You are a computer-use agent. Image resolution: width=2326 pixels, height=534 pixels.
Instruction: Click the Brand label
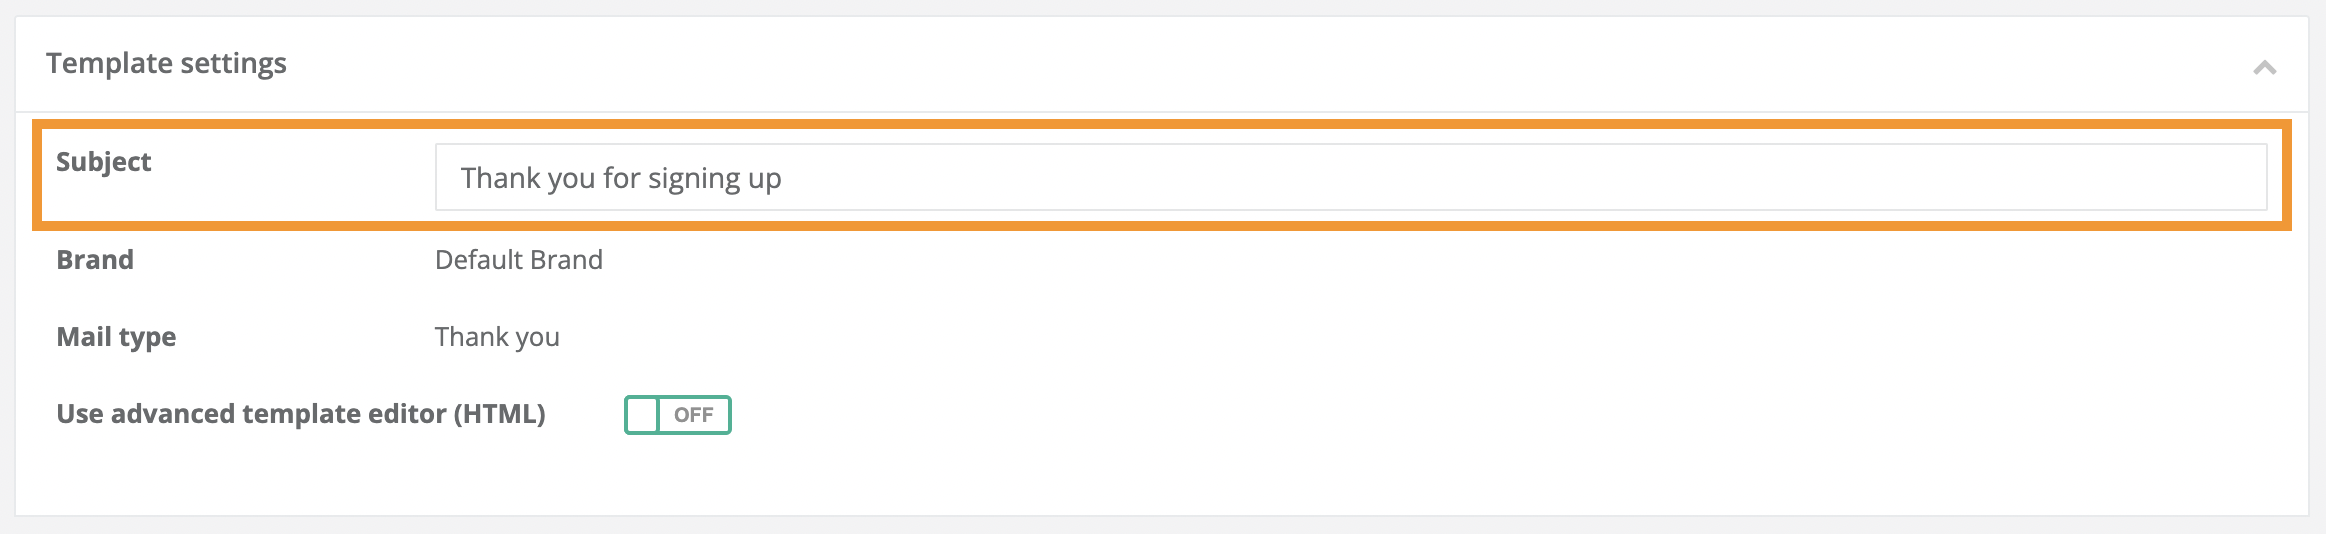click(x=95, y=260)
